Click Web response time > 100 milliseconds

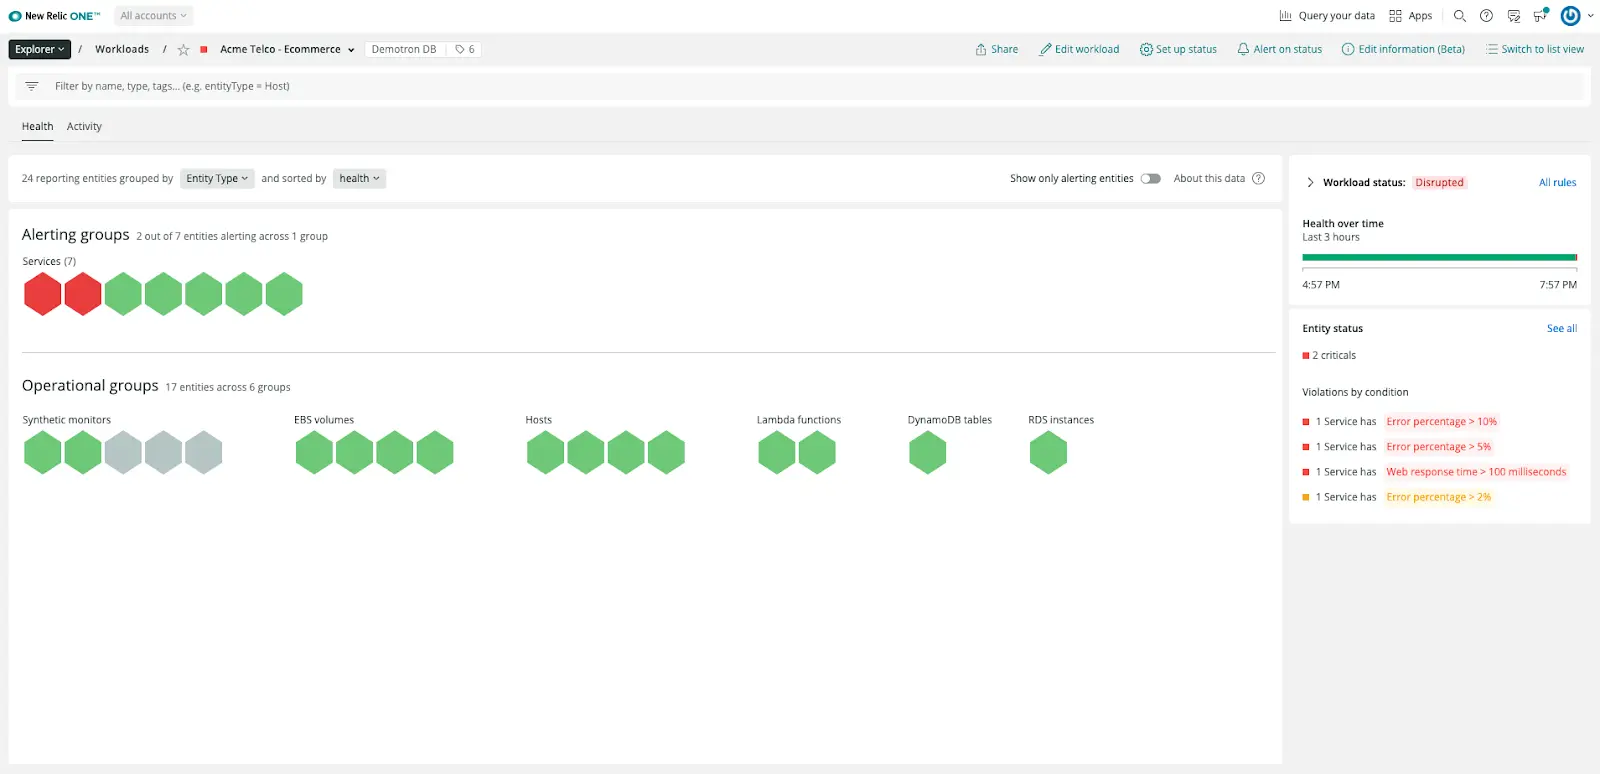1476,472
